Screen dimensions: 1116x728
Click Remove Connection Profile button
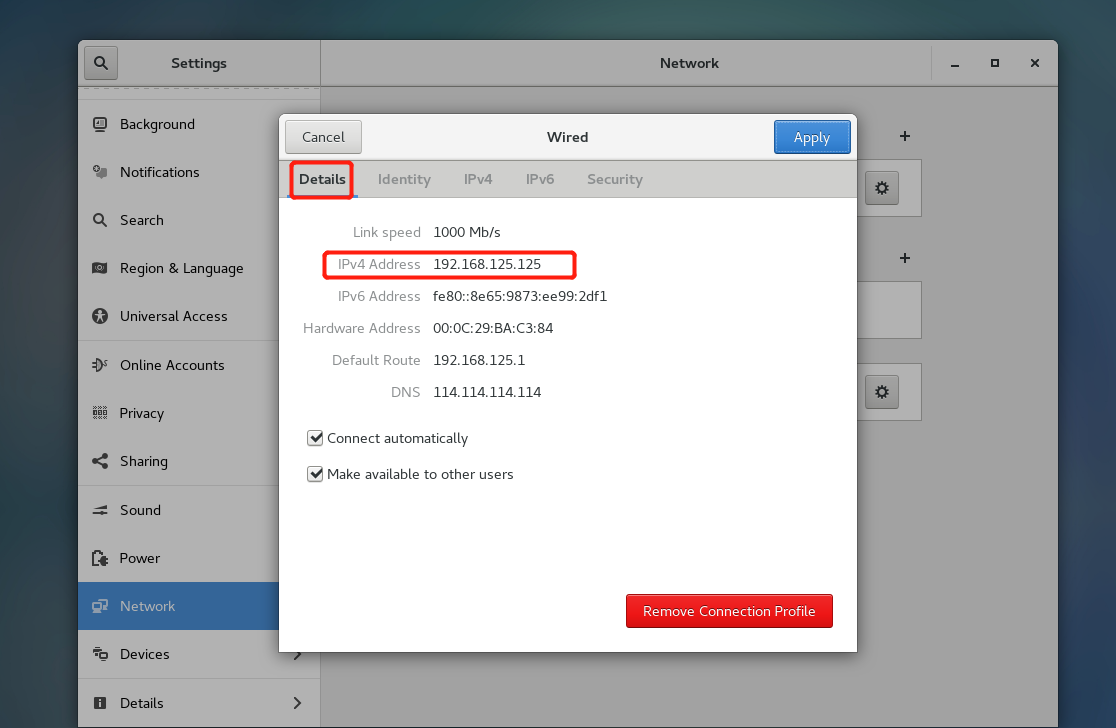(x=729, y=611)
